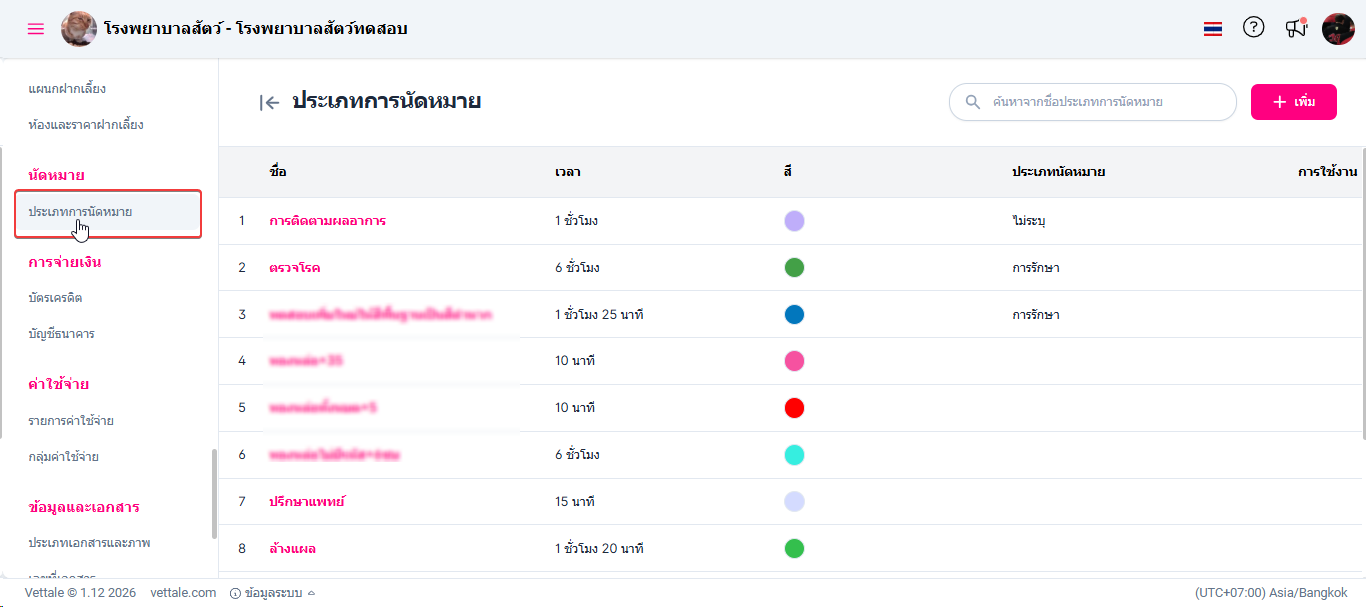Click the ค่าใช้จ่าย section heading
The image size is (1366, 607).
[x=59, y=384]
